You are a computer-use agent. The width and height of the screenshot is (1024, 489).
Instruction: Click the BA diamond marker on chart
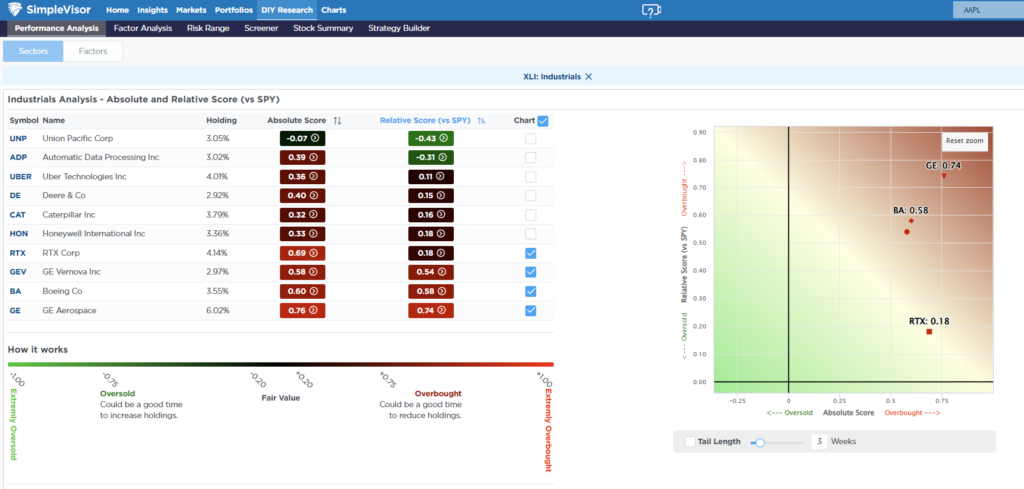(x=910, y=221)
